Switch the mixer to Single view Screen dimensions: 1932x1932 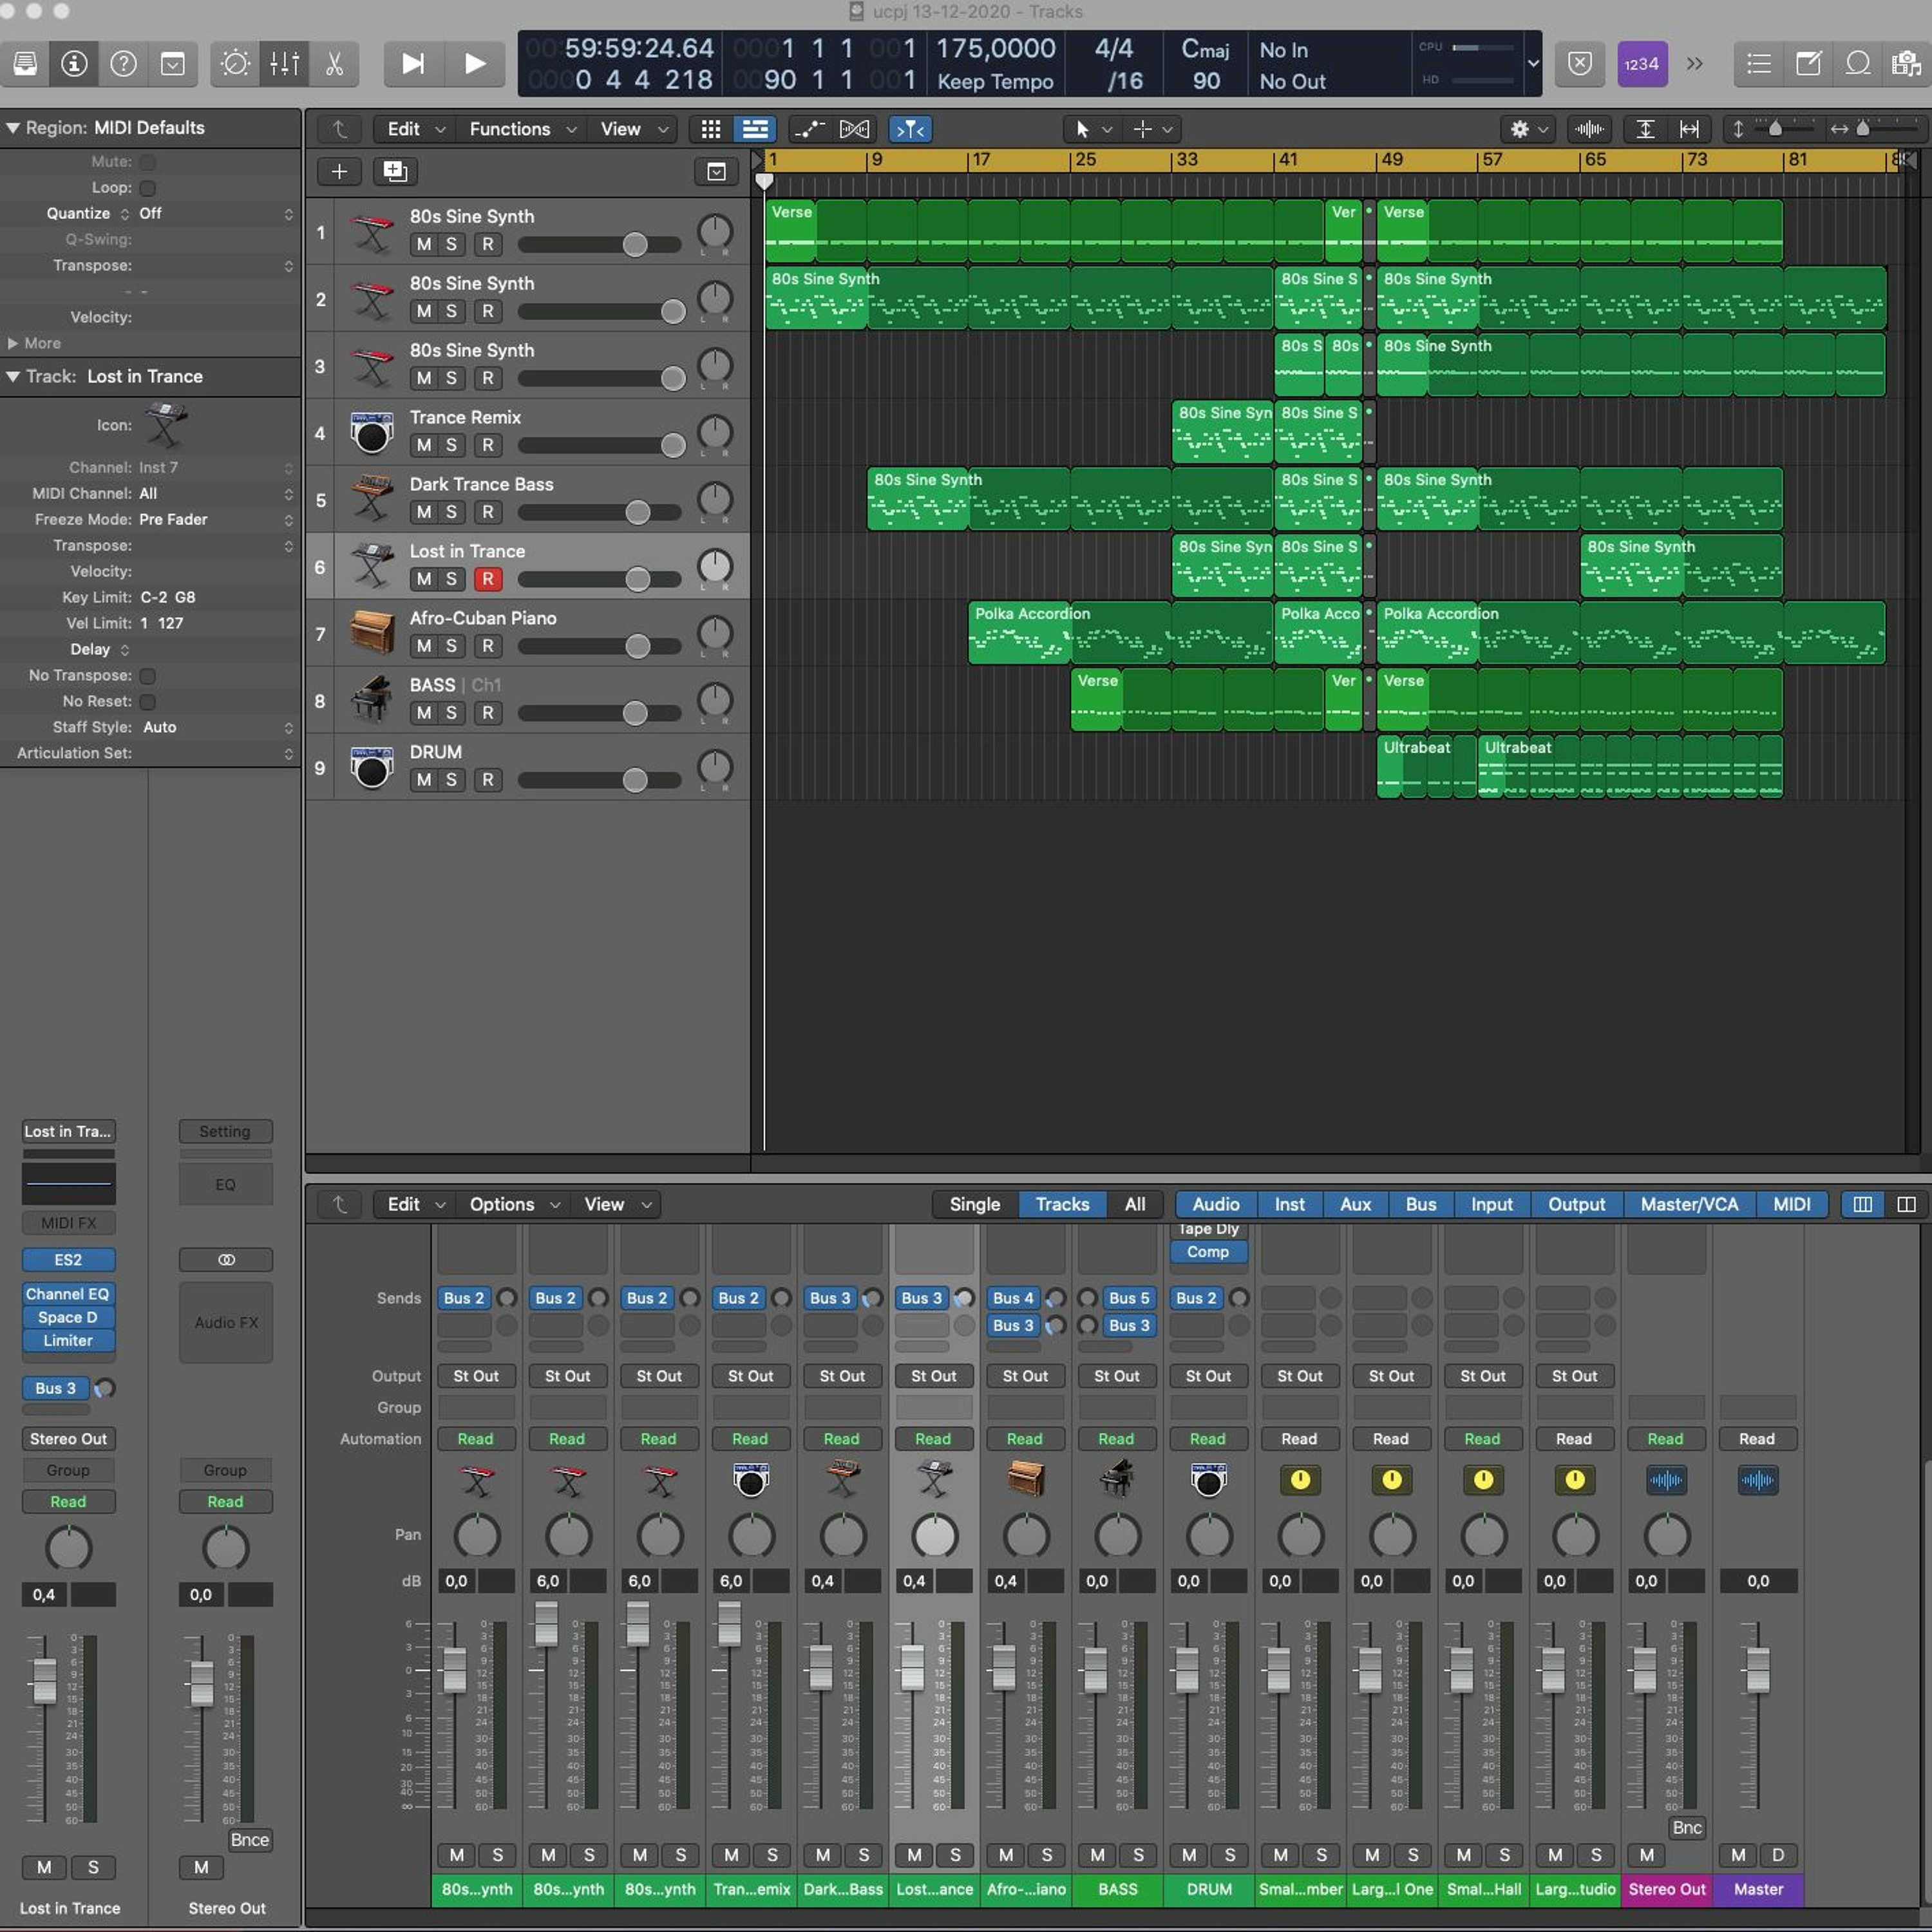point(975,1204)
